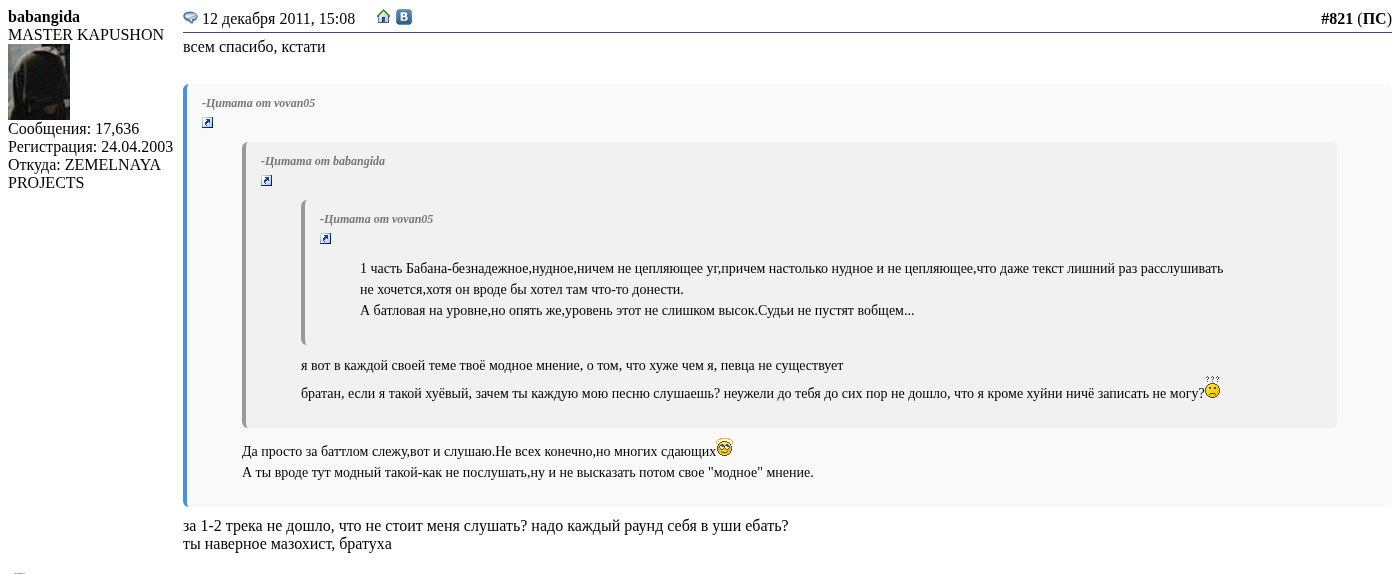Click the Сообщения: 17,636 post count
The width and height of the screenshot is (1400, 574).
74,129
